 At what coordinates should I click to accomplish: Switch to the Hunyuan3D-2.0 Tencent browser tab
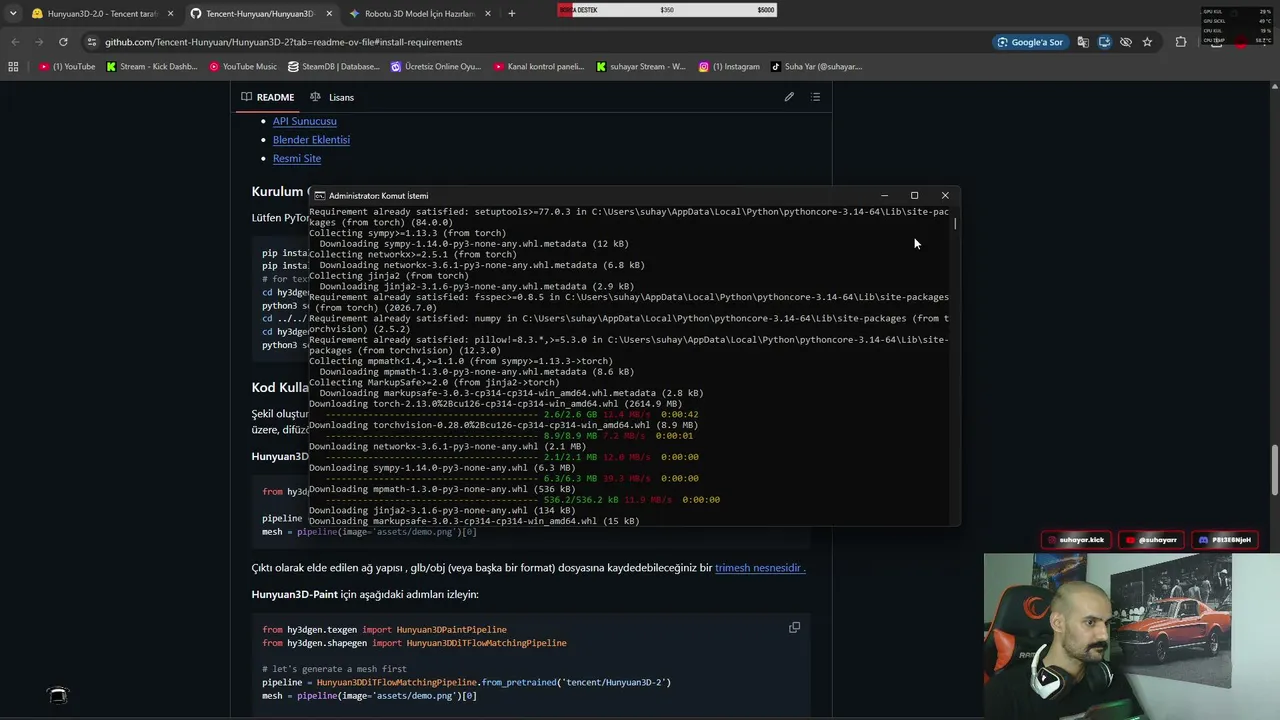101,14
